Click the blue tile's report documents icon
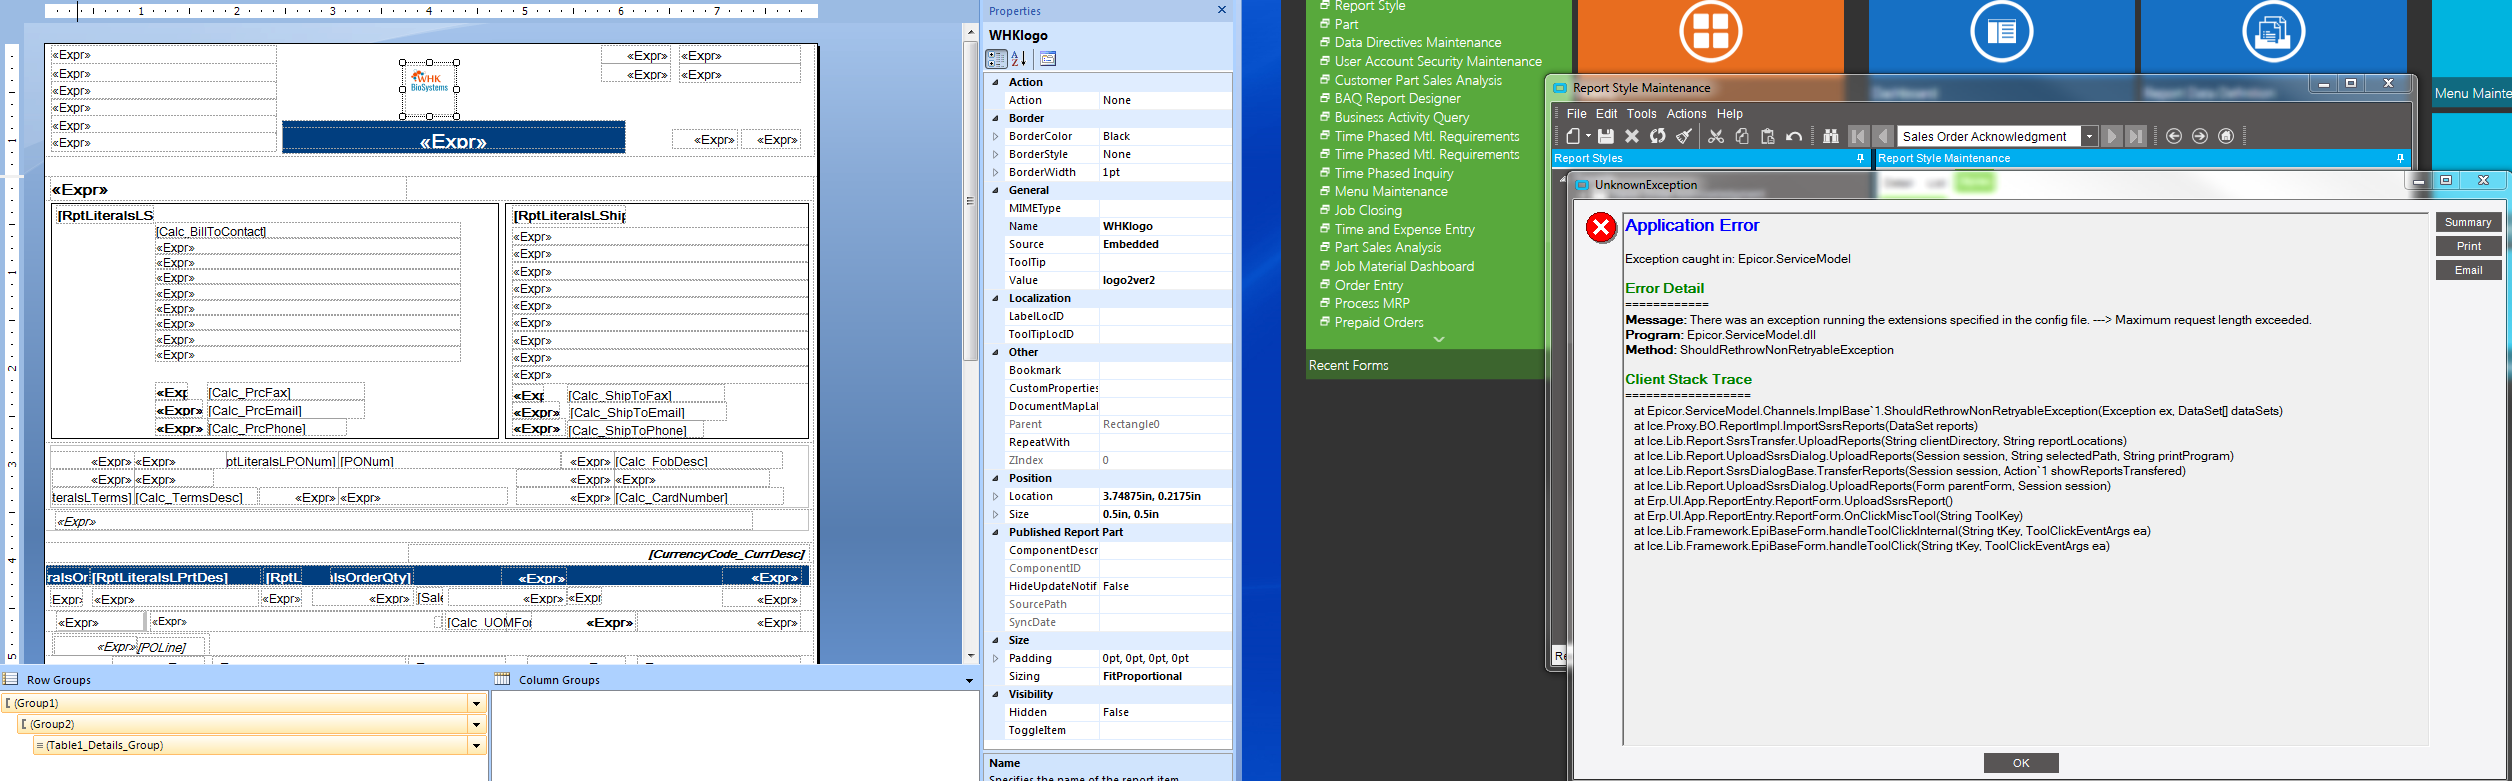This screenshot has width=2512, height=781. [x=2274, y=31]
